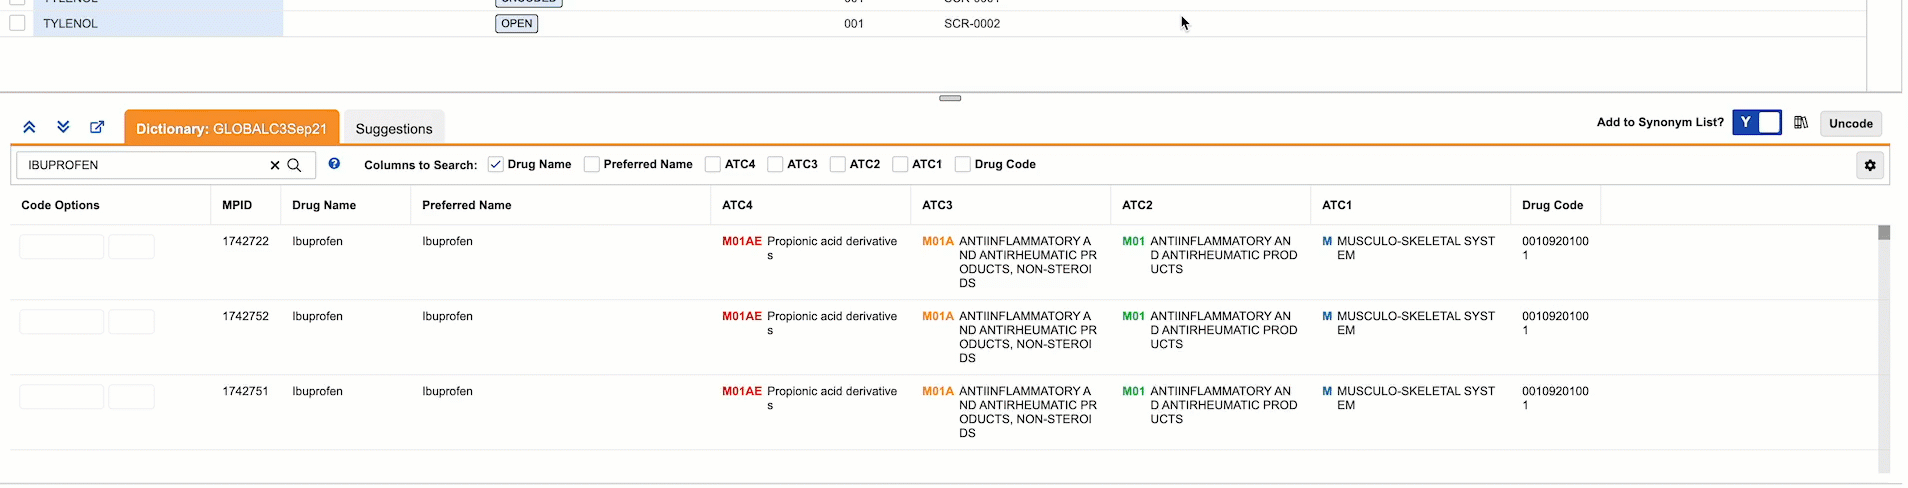Click the magnifying glass search icon
The image size is (1908, 488).
click(x=294, y=165)
